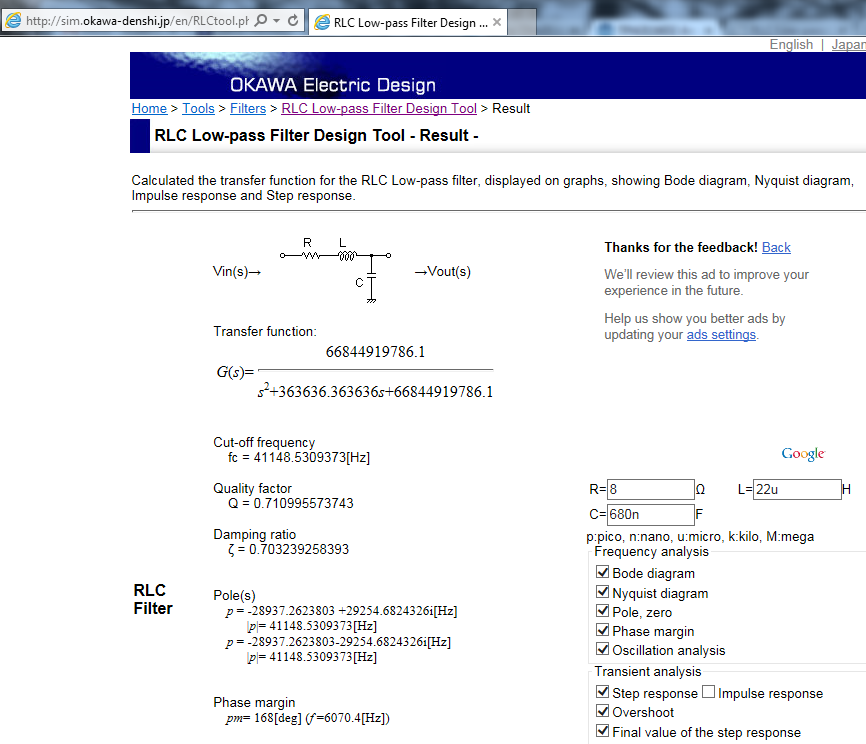Toggle the Pole, zero checkbox

click(603, 611)
